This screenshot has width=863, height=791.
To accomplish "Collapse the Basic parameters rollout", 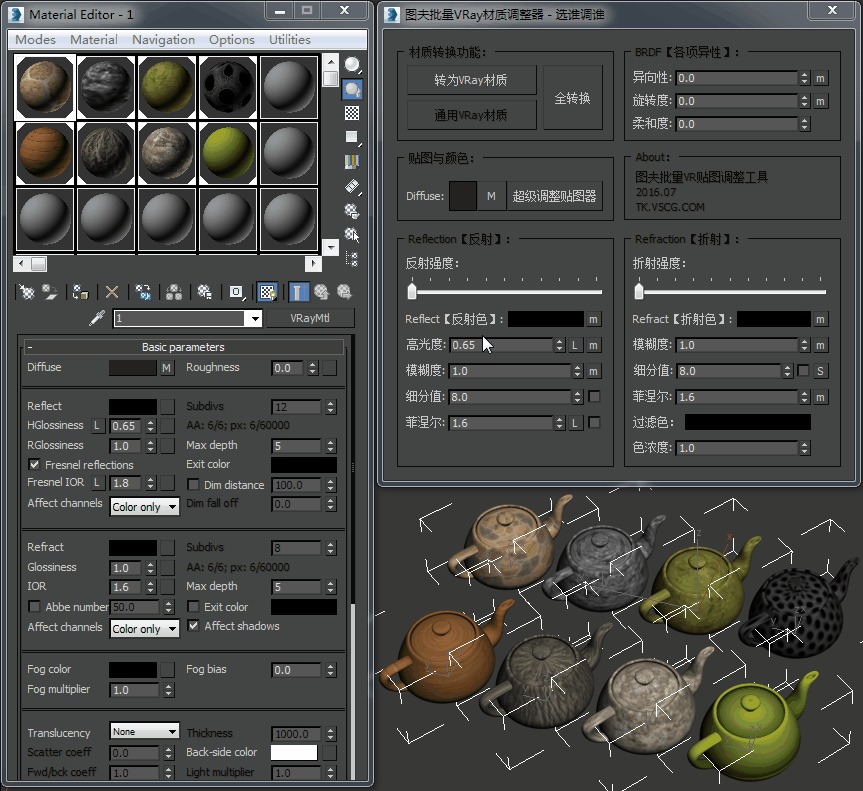I will coord(183,347).
